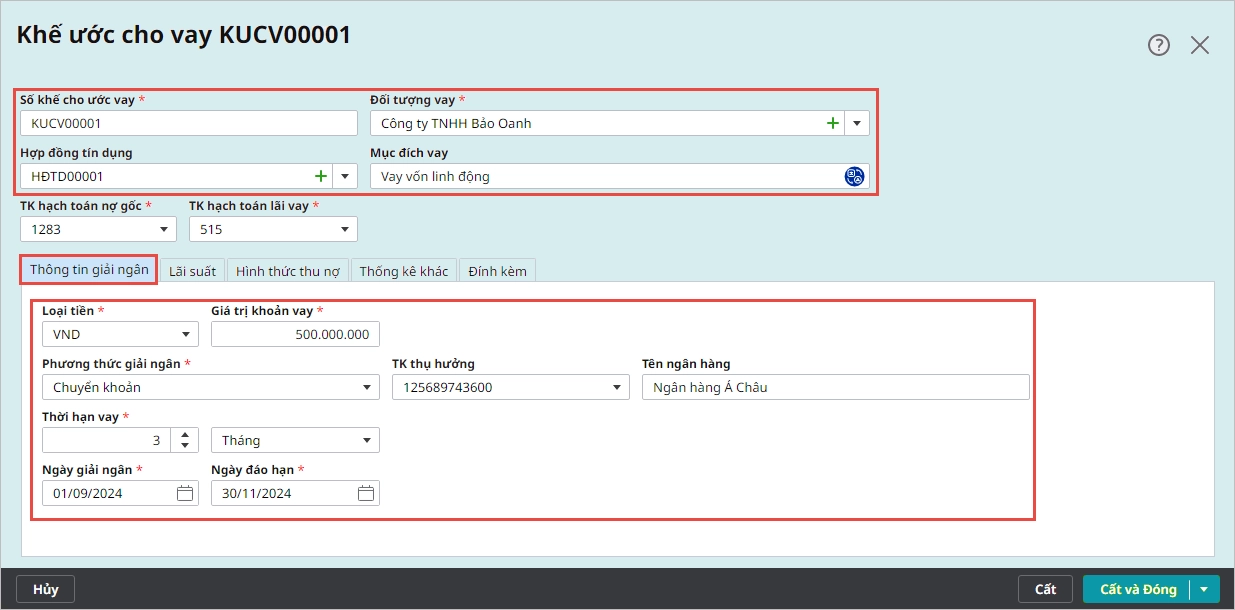Screen dimensions: 1235x610
Task: Expand the Đối tượng vay dropdown
Action: [x=857, y=123]
